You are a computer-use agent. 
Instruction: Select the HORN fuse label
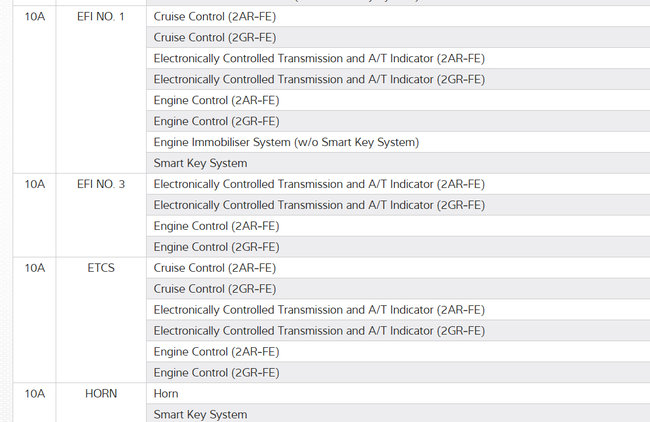pos(101,394)
